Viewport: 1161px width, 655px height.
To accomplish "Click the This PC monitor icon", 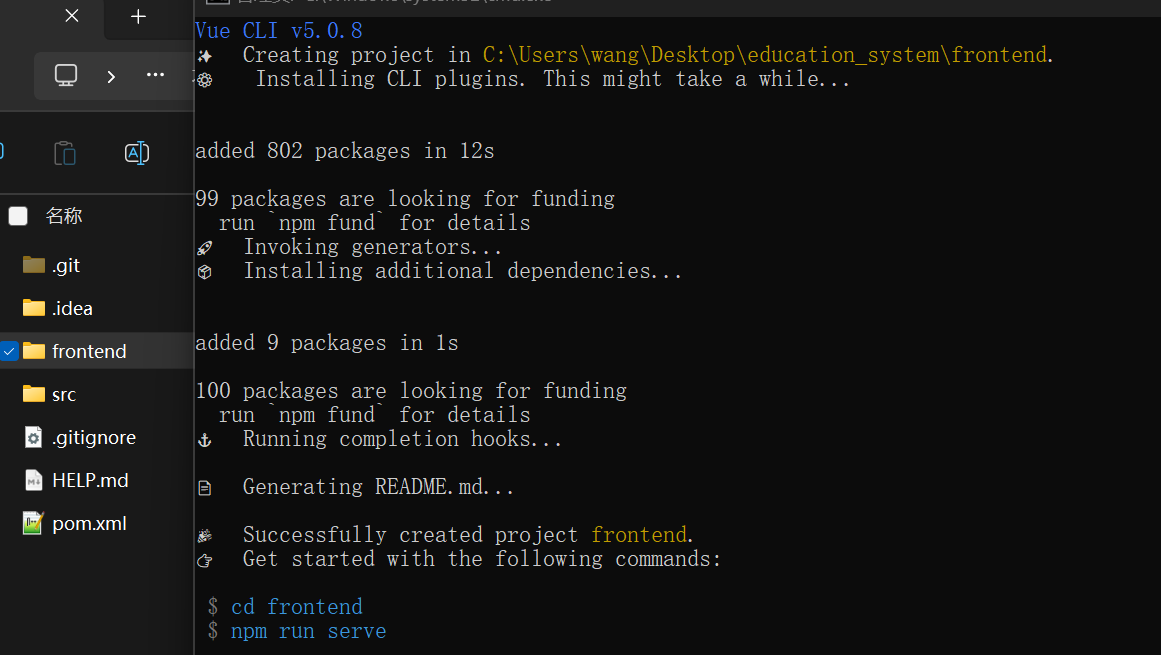I will tap(66, 75).
